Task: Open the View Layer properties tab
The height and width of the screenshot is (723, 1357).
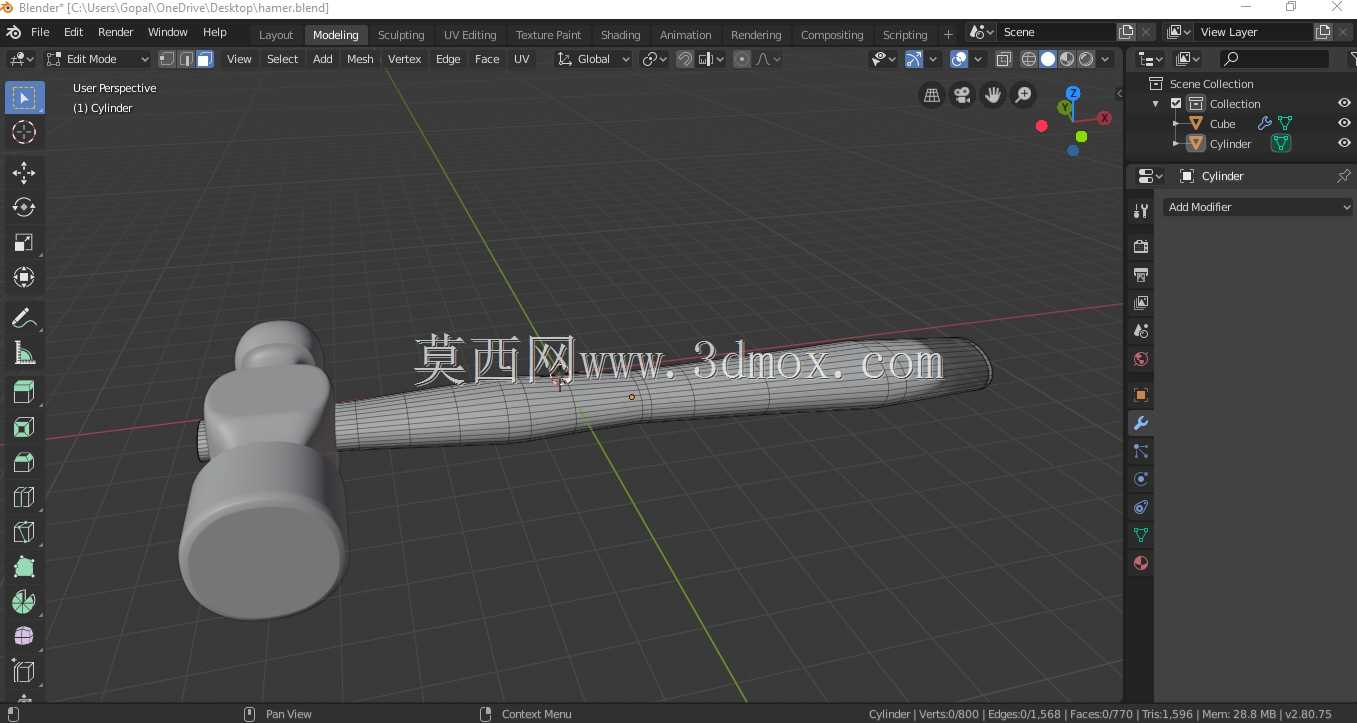Action: click(1140, 303)
